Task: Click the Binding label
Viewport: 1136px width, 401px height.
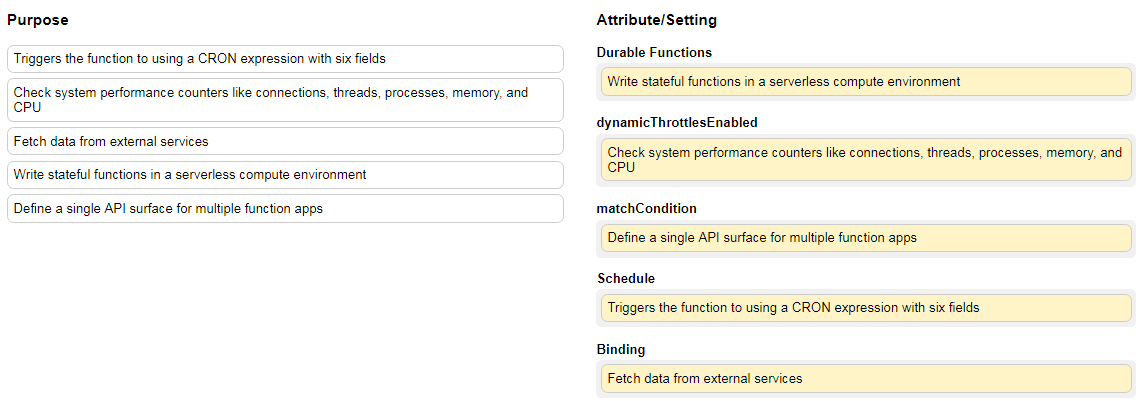Action: (621, 350)
